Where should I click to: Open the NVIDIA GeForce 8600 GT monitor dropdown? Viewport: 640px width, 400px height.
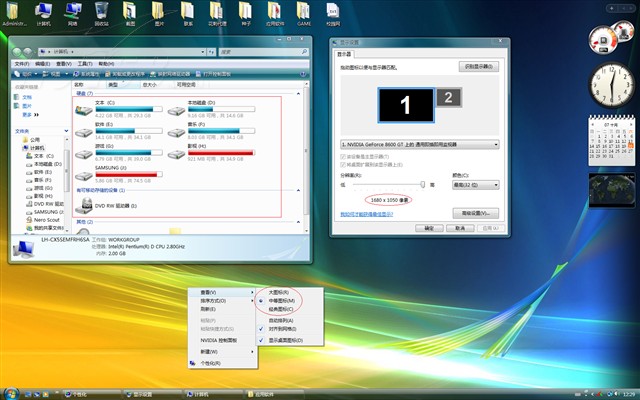[x=420, y=144]
